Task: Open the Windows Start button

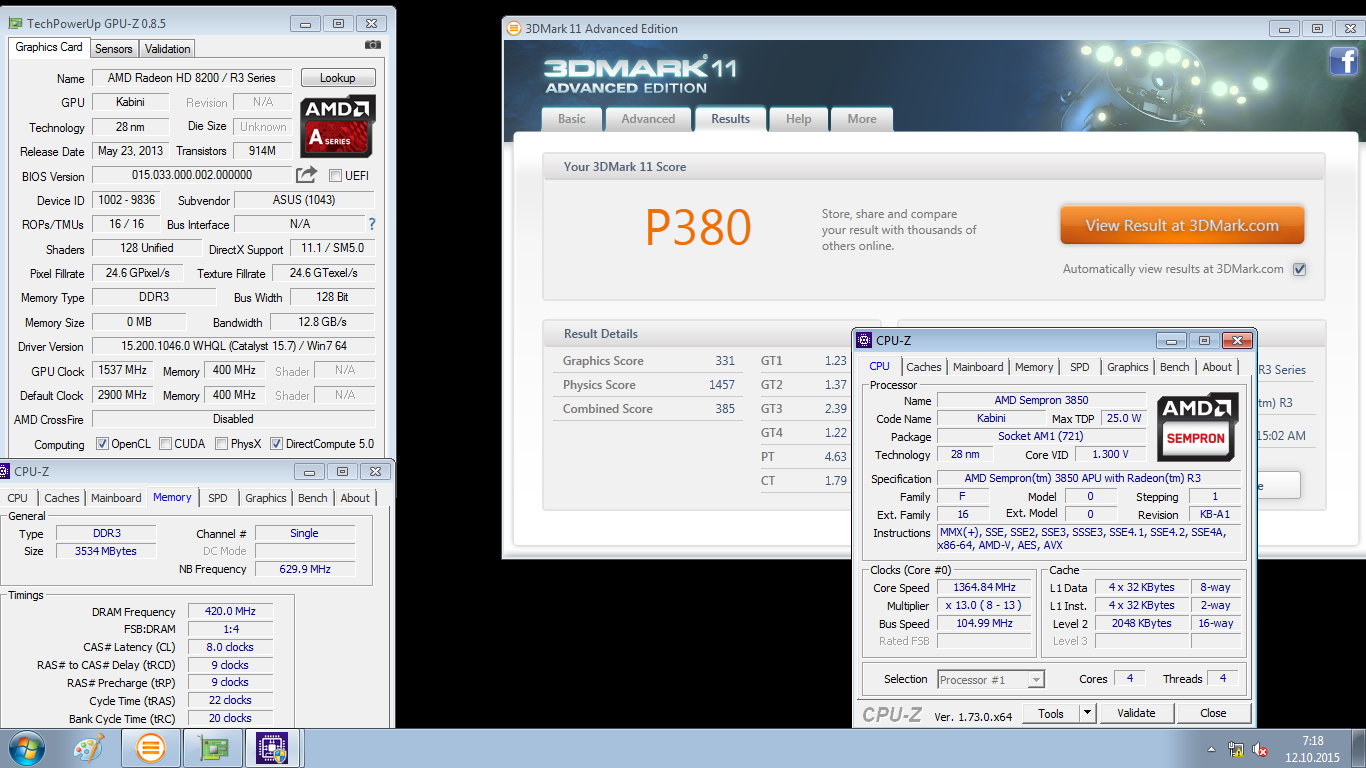Action: pyautogui.click(x=26, y=748)
